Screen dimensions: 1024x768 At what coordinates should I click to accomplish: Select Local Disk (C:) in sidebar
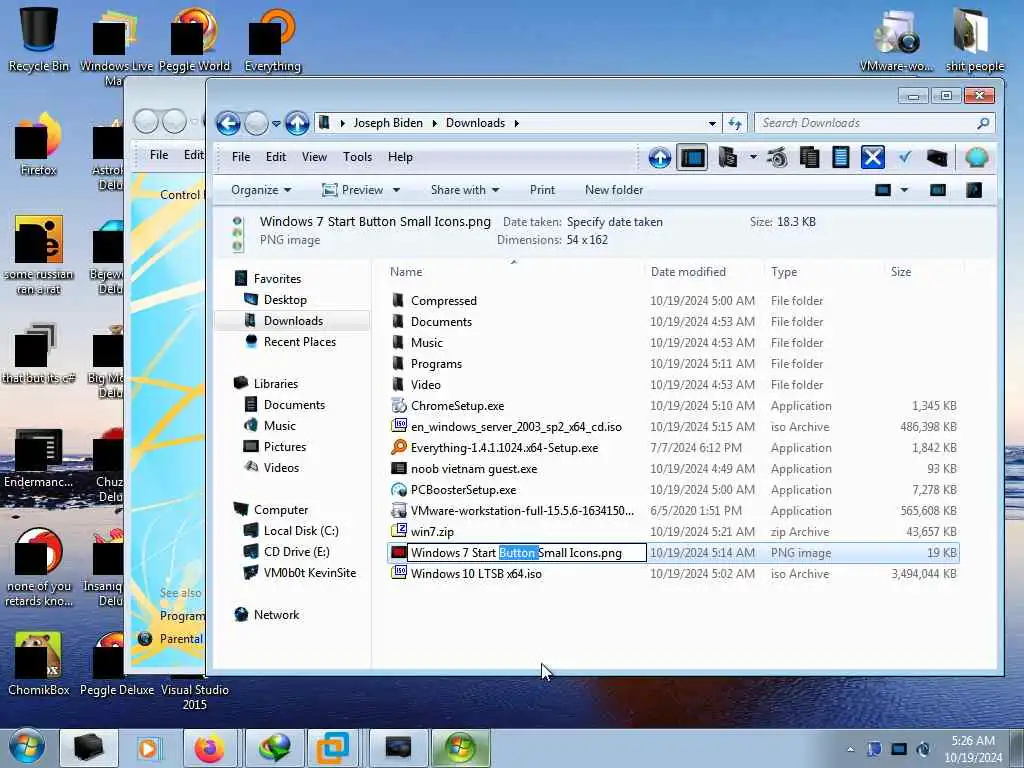coord(301,531)
